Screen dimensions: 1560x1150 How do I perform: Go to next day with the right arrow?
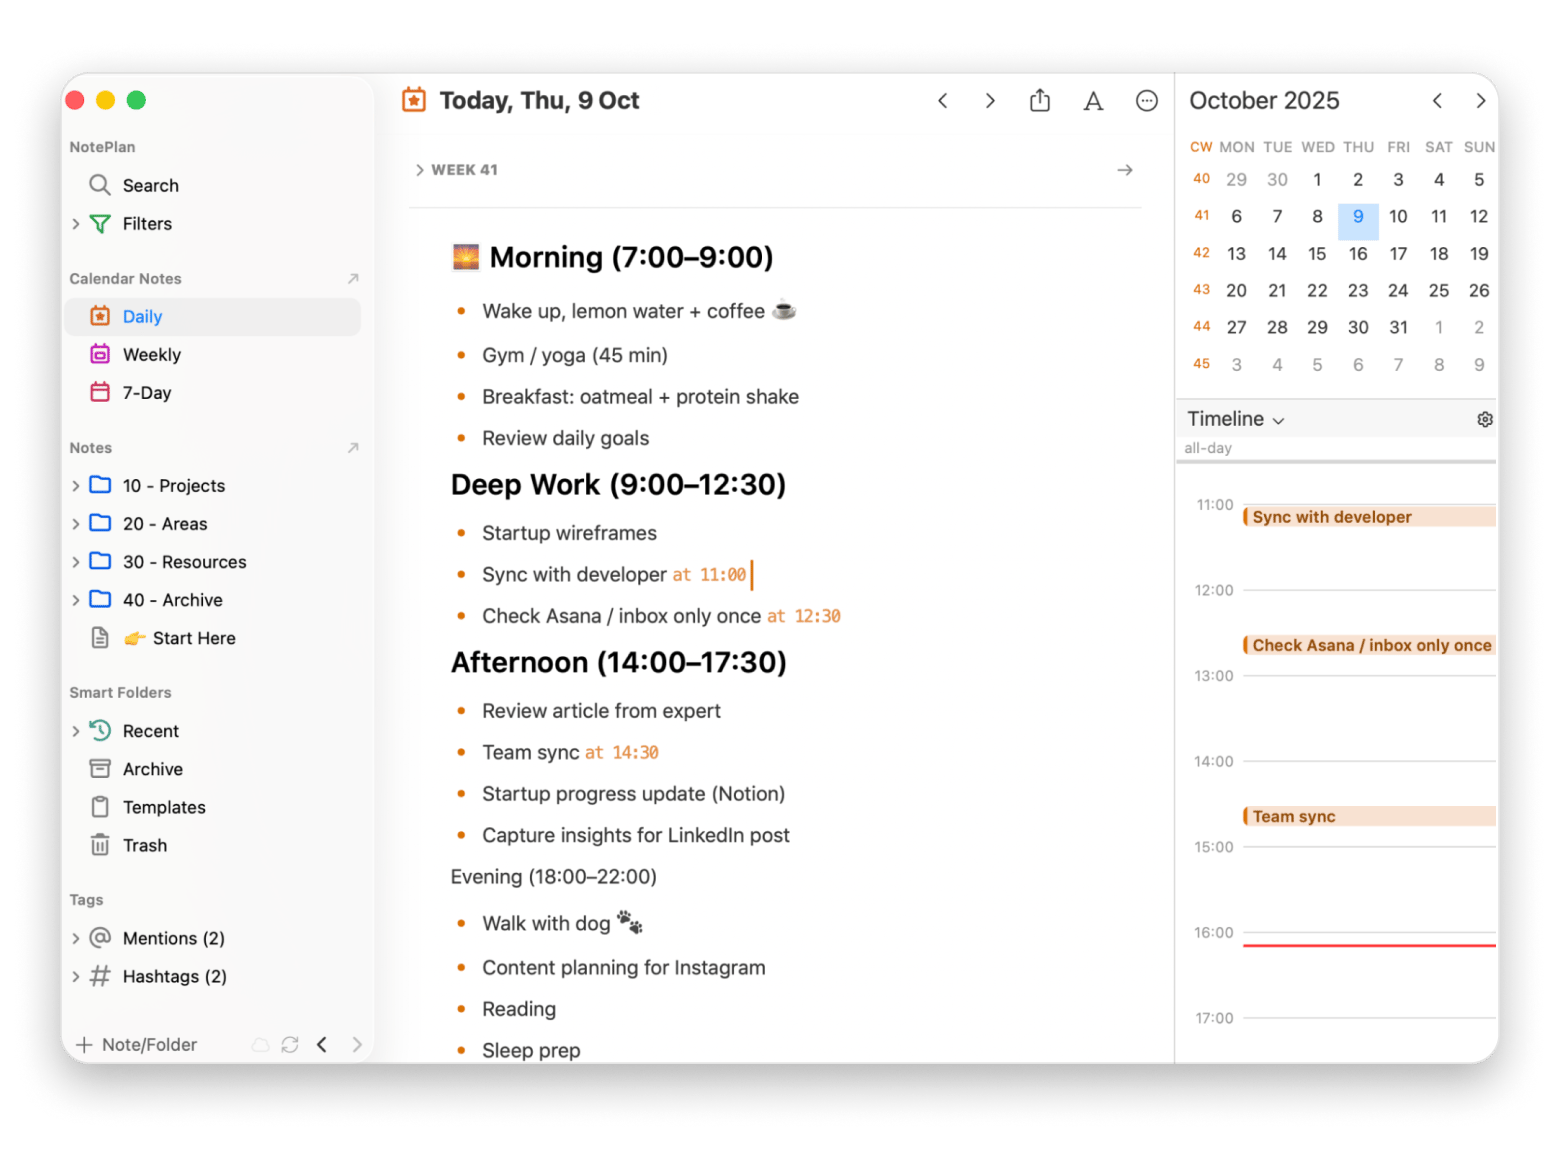coord(989,100)
